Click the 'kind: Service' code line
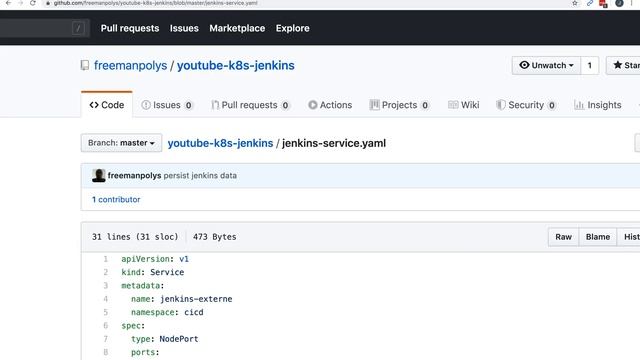 point(153,272)
